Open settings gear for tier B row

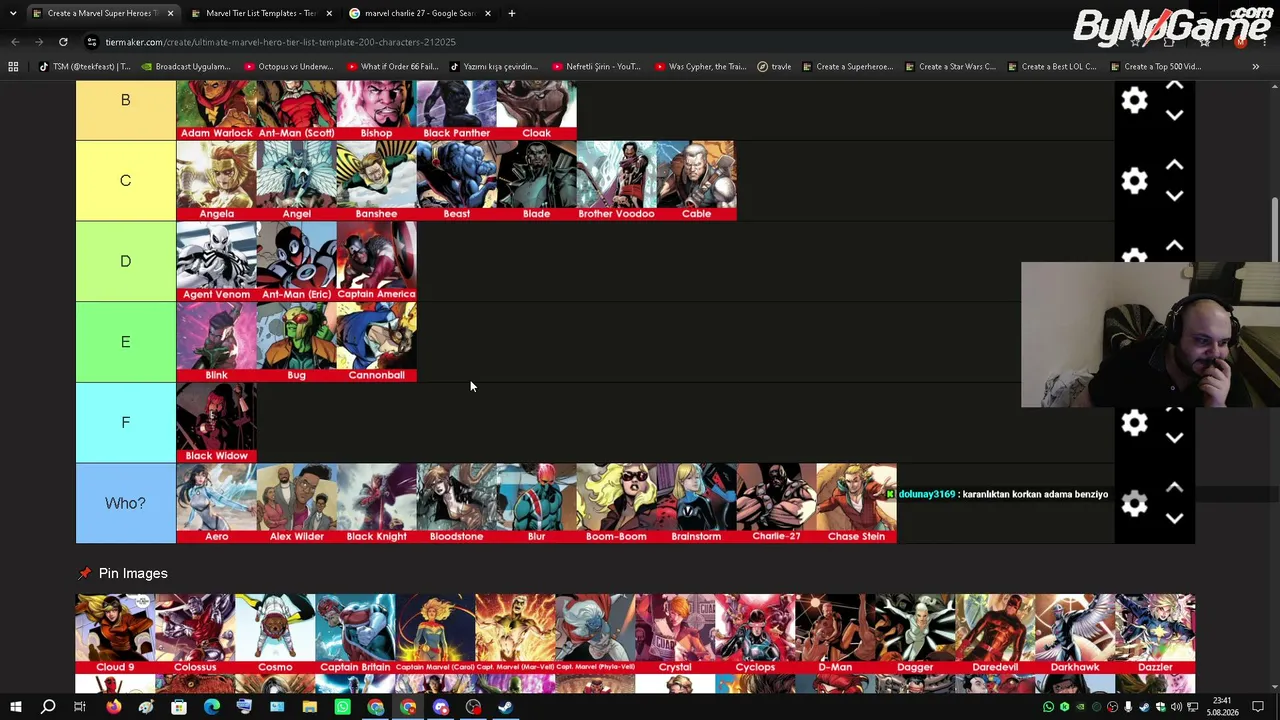tap(1134, 100)
